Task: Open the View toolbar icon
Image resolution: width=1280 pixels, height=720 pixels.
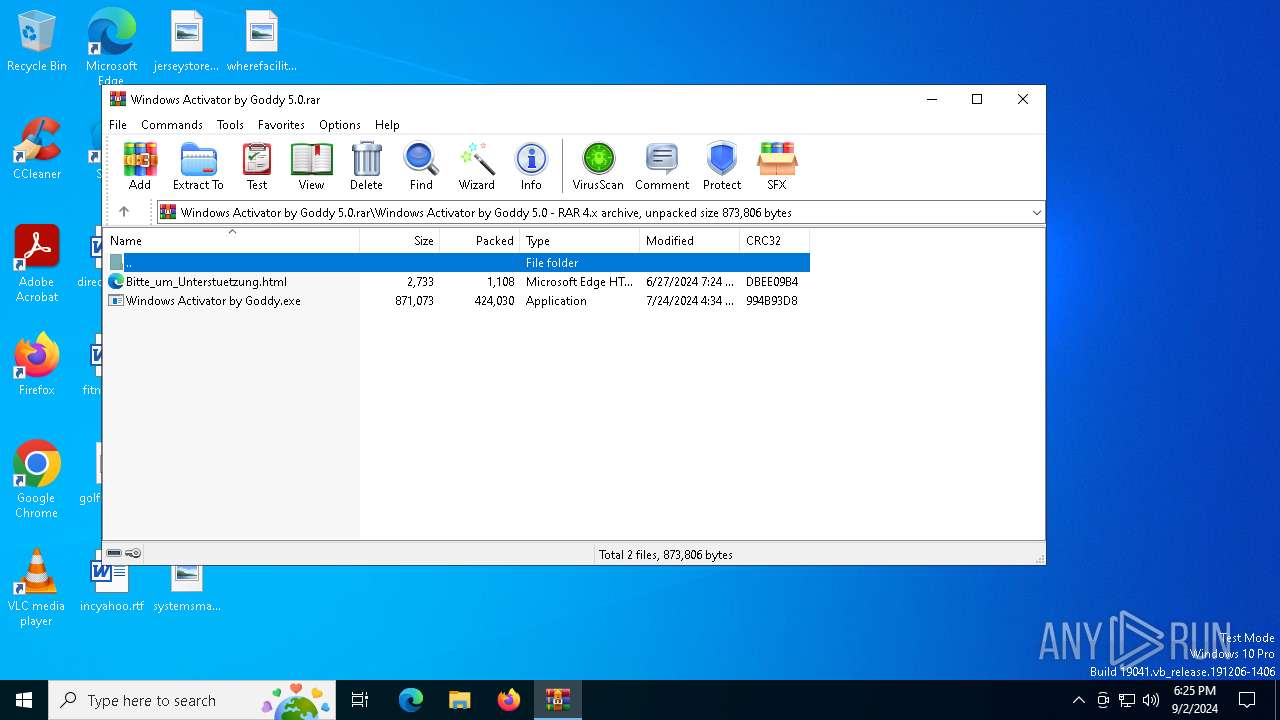Action: [x=311, y=166]
